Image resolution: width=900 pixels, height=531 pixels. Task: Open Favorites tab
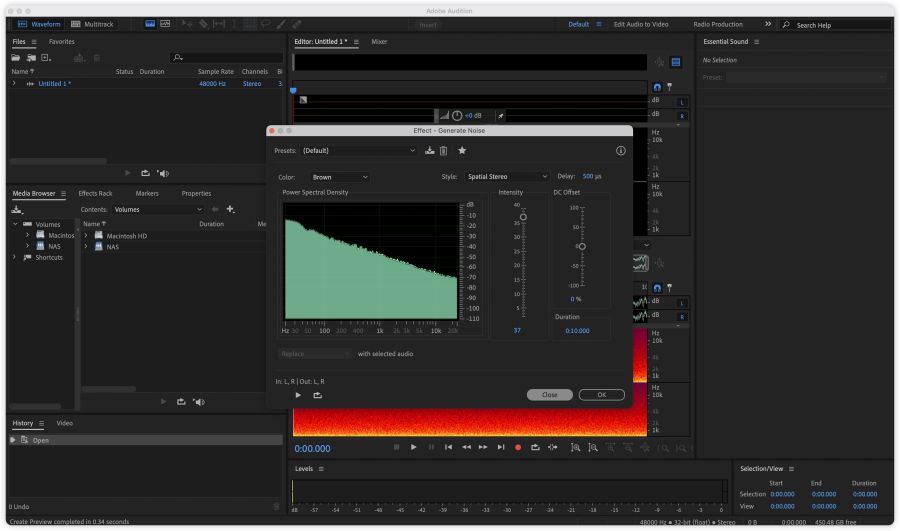click(x=61, y=41)
